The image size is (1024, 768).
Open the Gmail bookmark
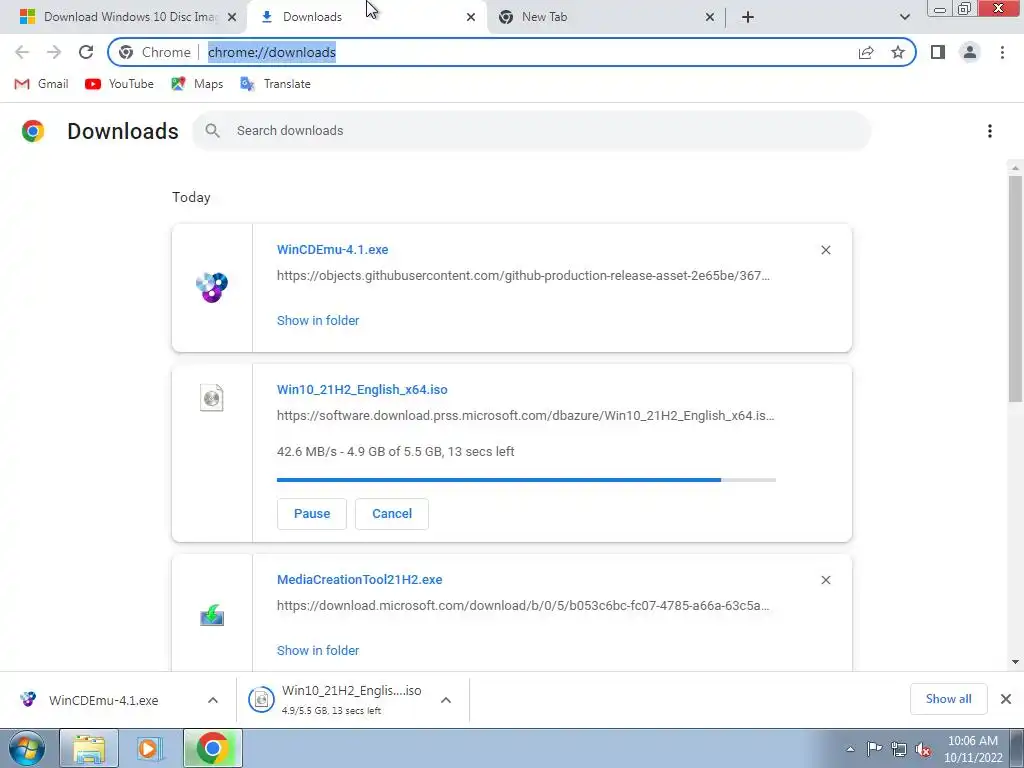[x=41, y=84]
